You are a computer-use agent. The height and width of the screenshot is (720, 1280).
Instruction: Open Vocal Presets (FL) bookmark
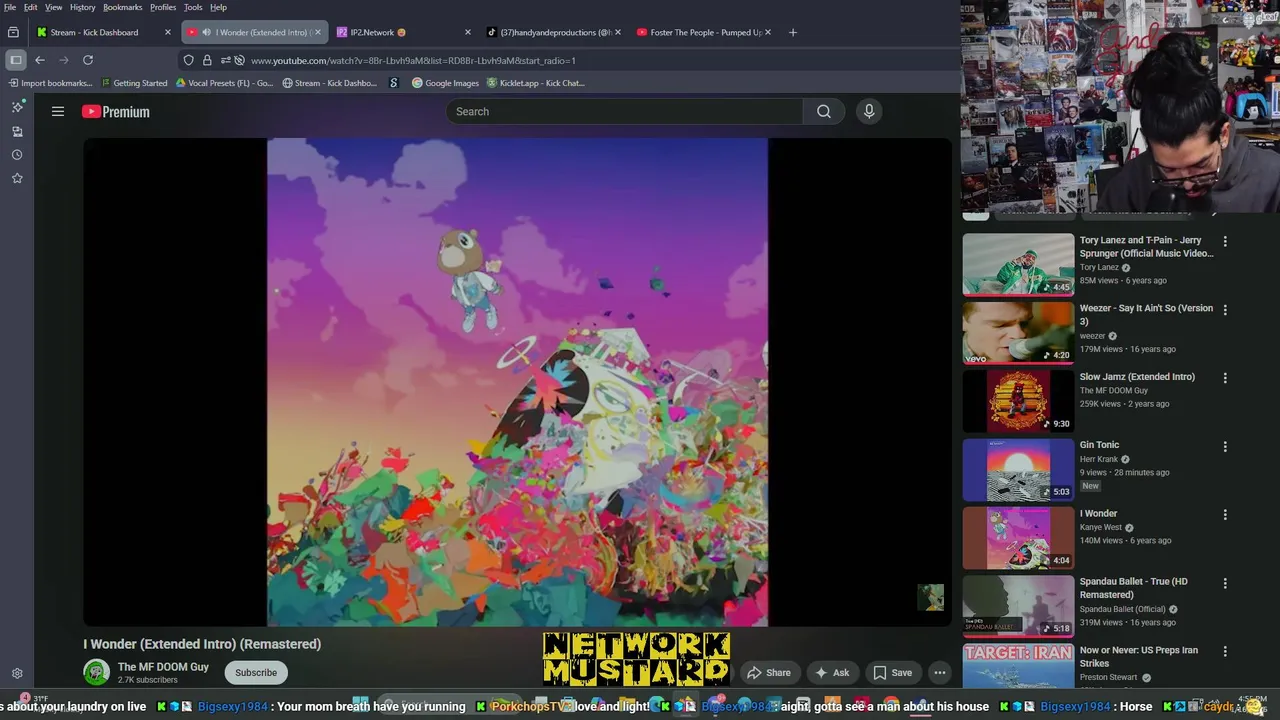click(224, 83)
